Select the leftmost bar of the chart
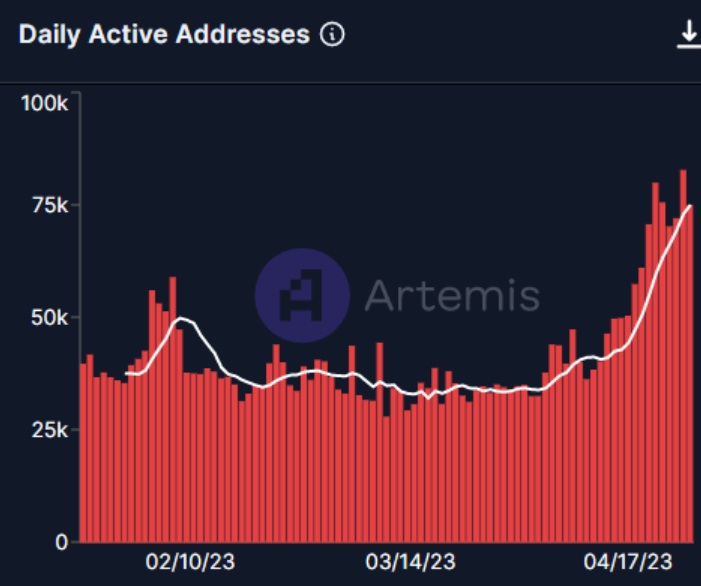This screenshot has height=586, width=701. tap(83, 453)
